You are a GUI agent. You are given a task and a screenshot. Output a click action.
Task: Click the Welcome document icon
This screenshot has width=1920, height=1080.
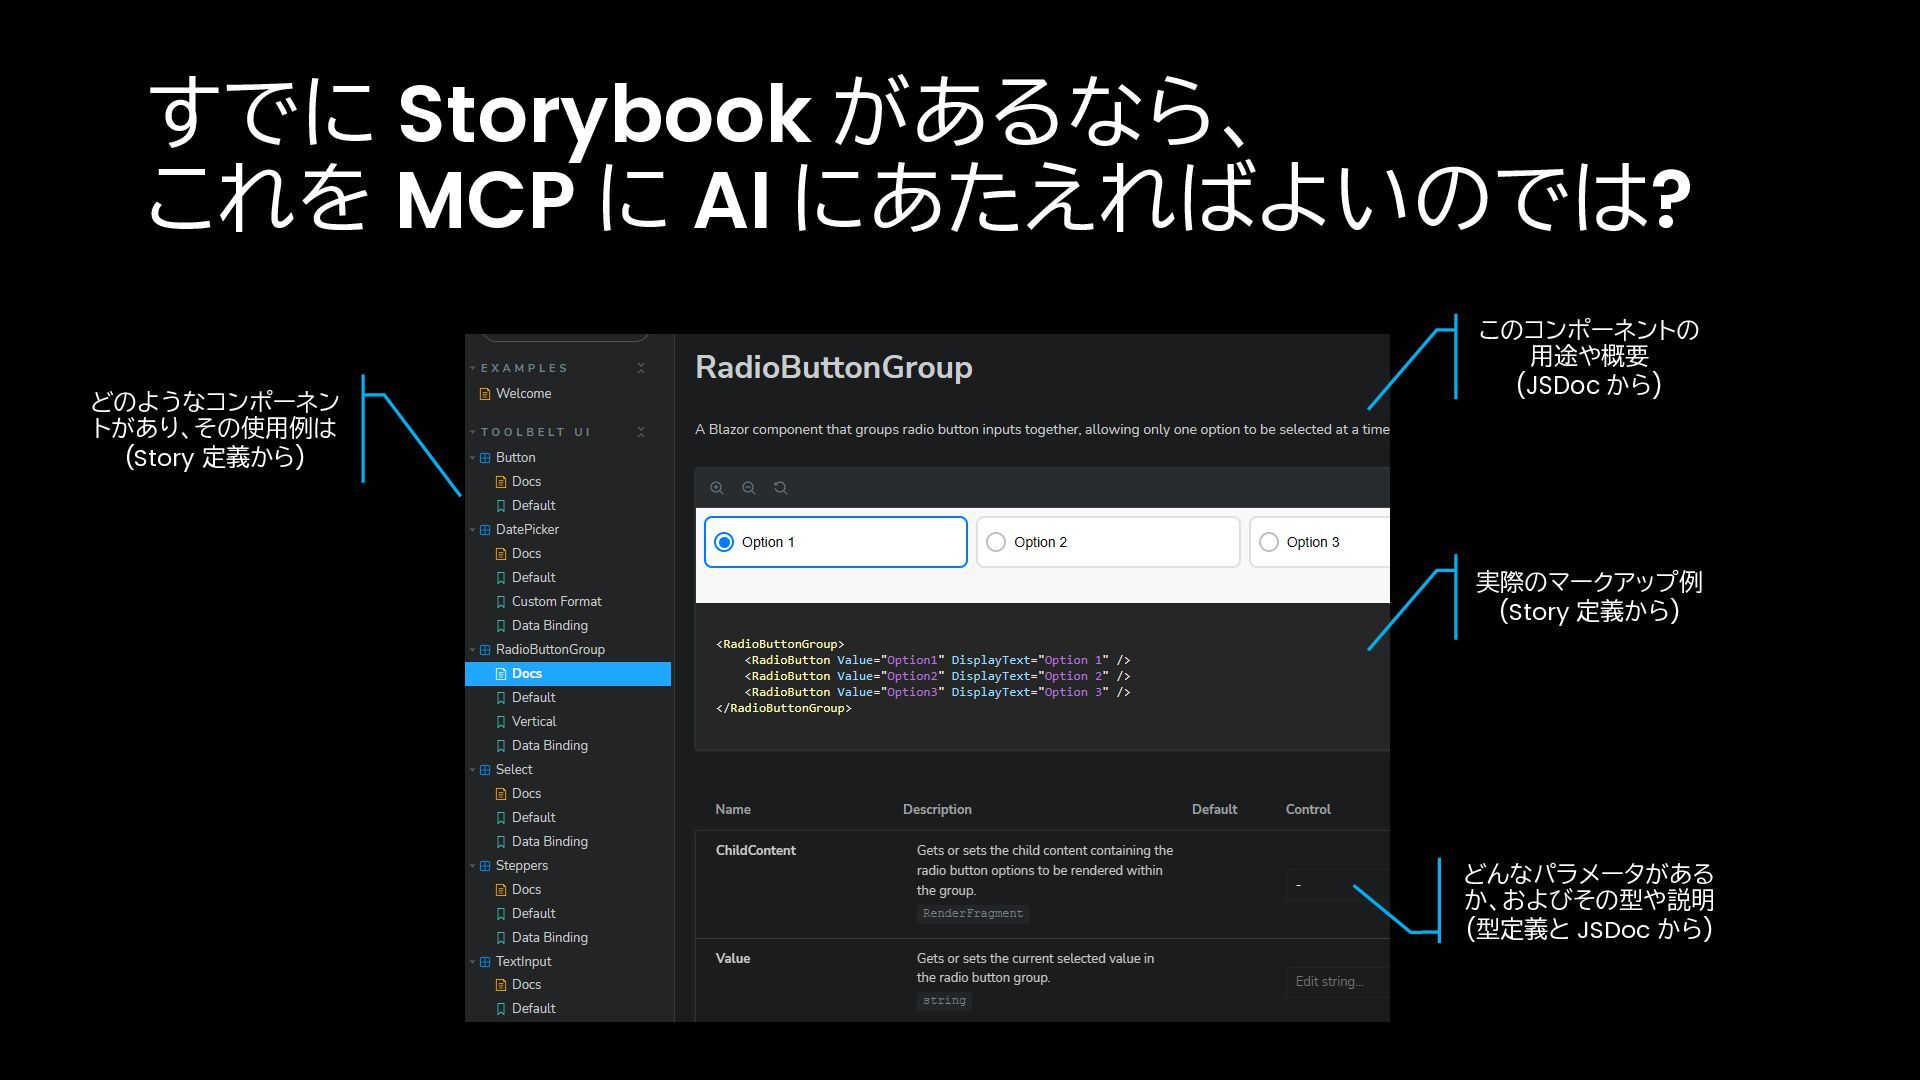pos(485,394)
